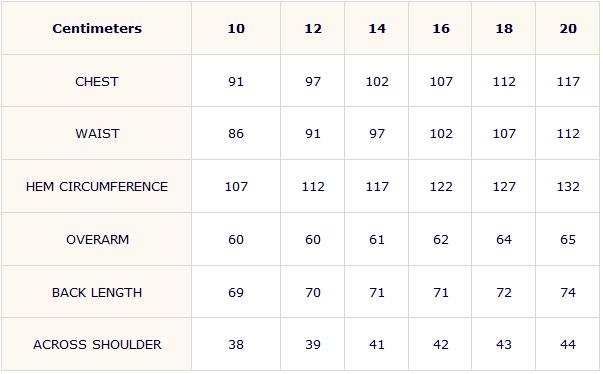Screen dimensions: 603x374
Task: Click waist value 86 for size 10
Action: pos(236,134)
